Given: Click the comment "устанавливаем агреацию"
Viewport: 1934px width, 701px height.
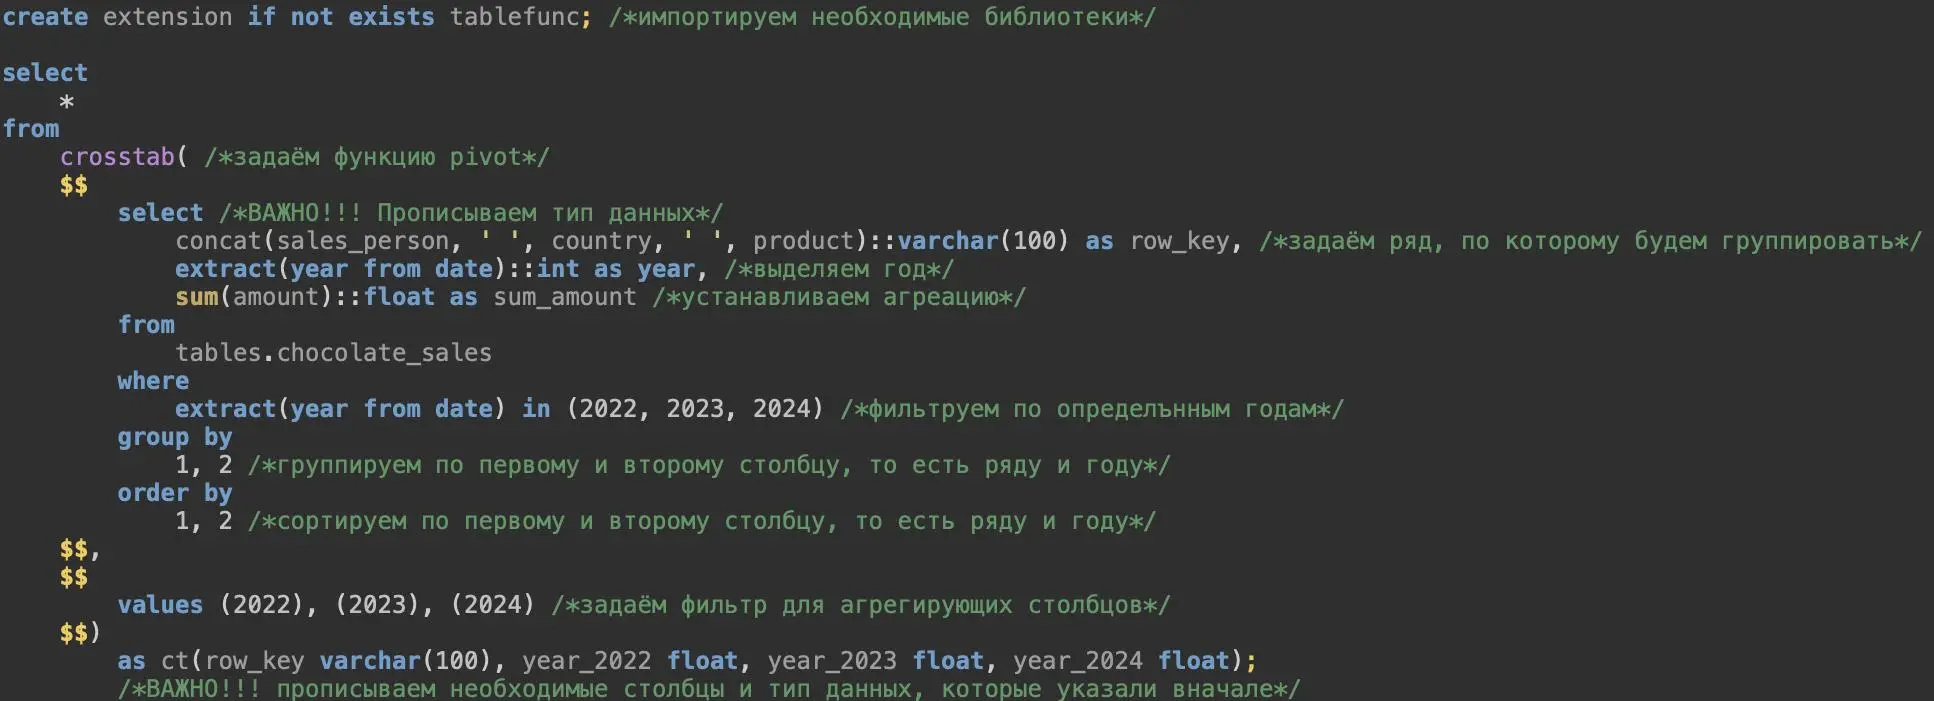Looking at the screenshot, I should pyautogui.click(x=839, y=297).
